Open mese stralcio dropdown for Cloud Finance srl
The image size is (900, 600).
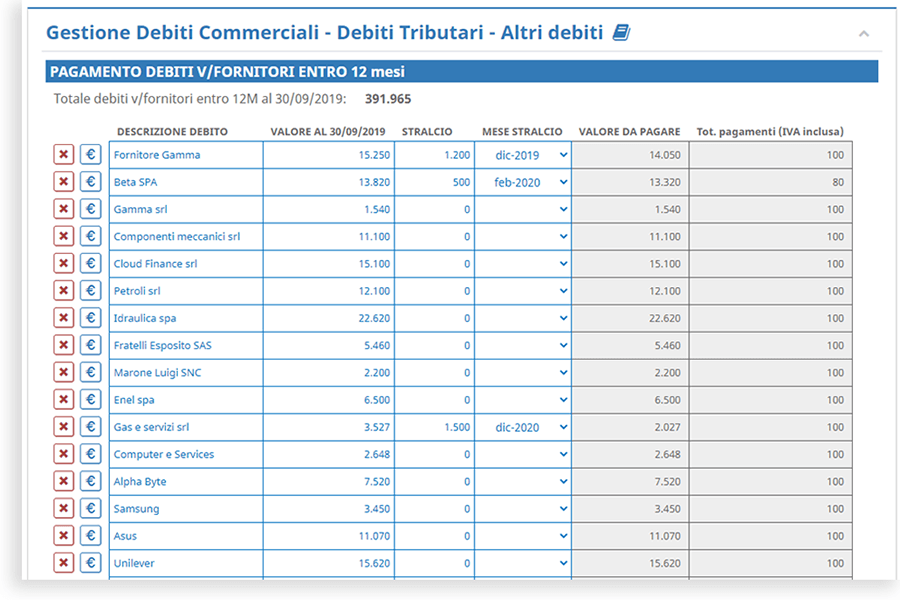coord(523,264)
